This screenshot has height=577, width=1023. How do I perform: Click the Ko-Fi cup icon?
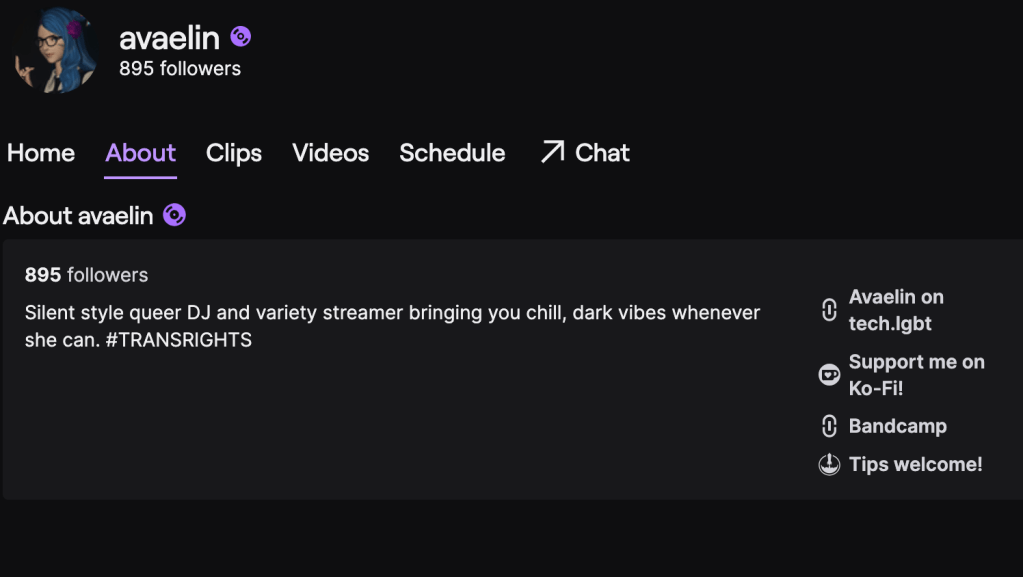pyautogui.click(x=829, y=375)
